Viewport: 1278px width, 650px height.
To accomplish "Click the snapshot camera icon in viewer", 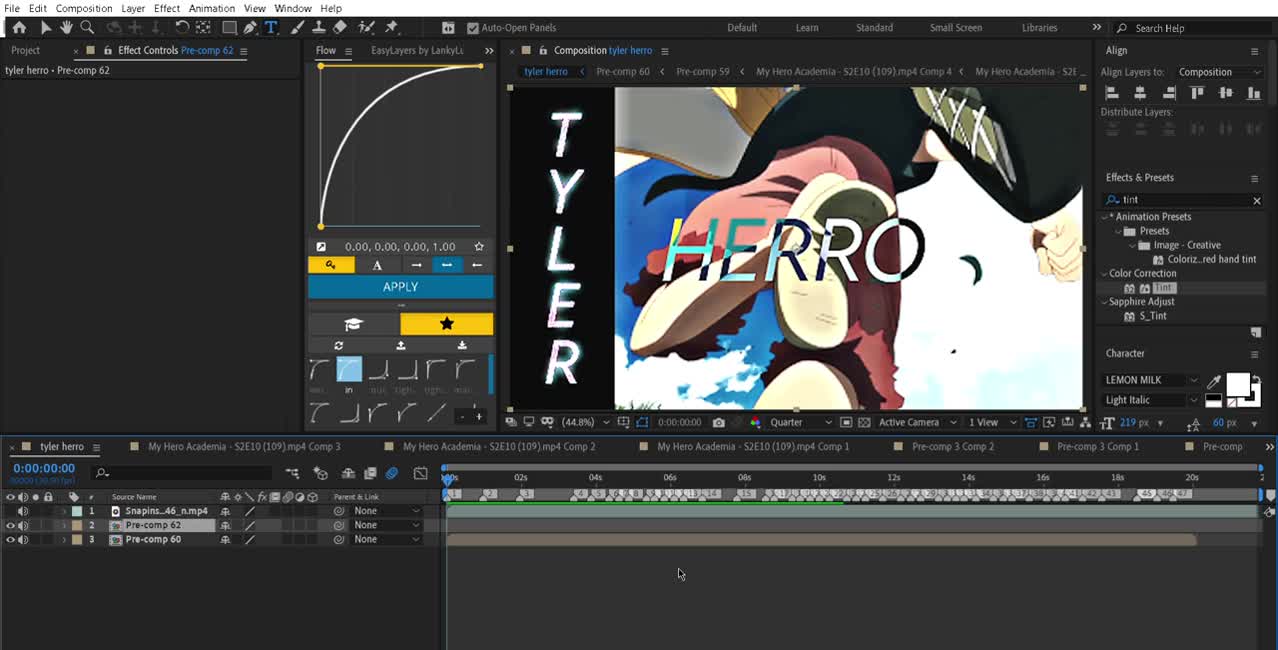I will tap(718, 423).
